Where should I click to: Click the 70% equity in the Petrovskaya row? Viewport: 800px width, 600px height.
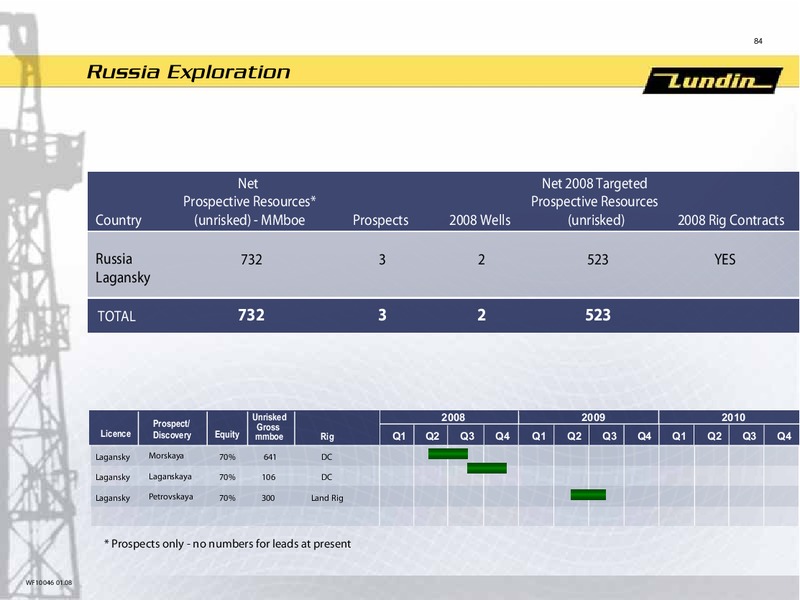[x=227, y=498]
